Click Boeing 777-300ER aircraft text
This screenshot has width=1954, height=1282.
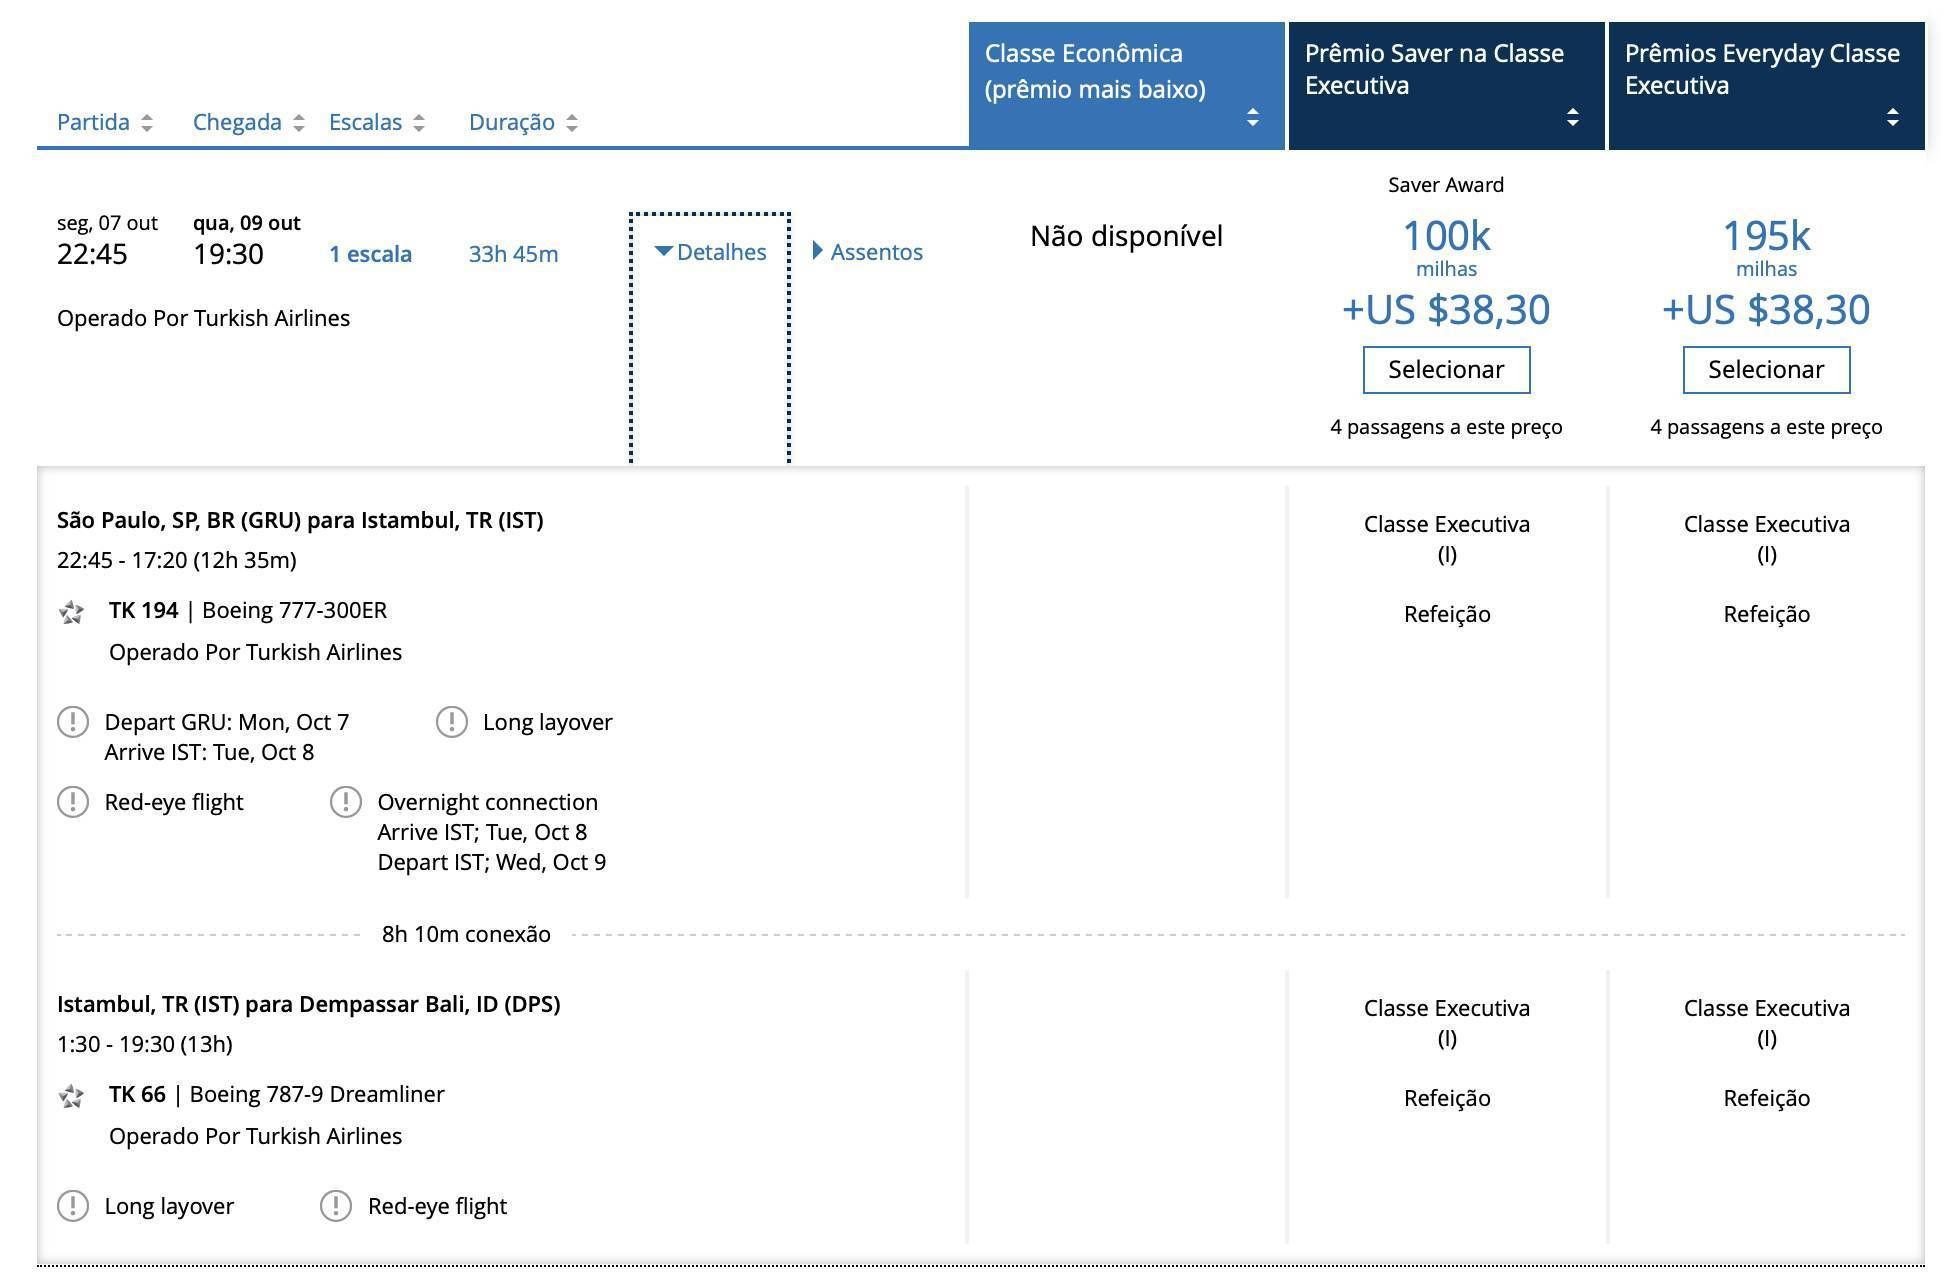(294, 610)
